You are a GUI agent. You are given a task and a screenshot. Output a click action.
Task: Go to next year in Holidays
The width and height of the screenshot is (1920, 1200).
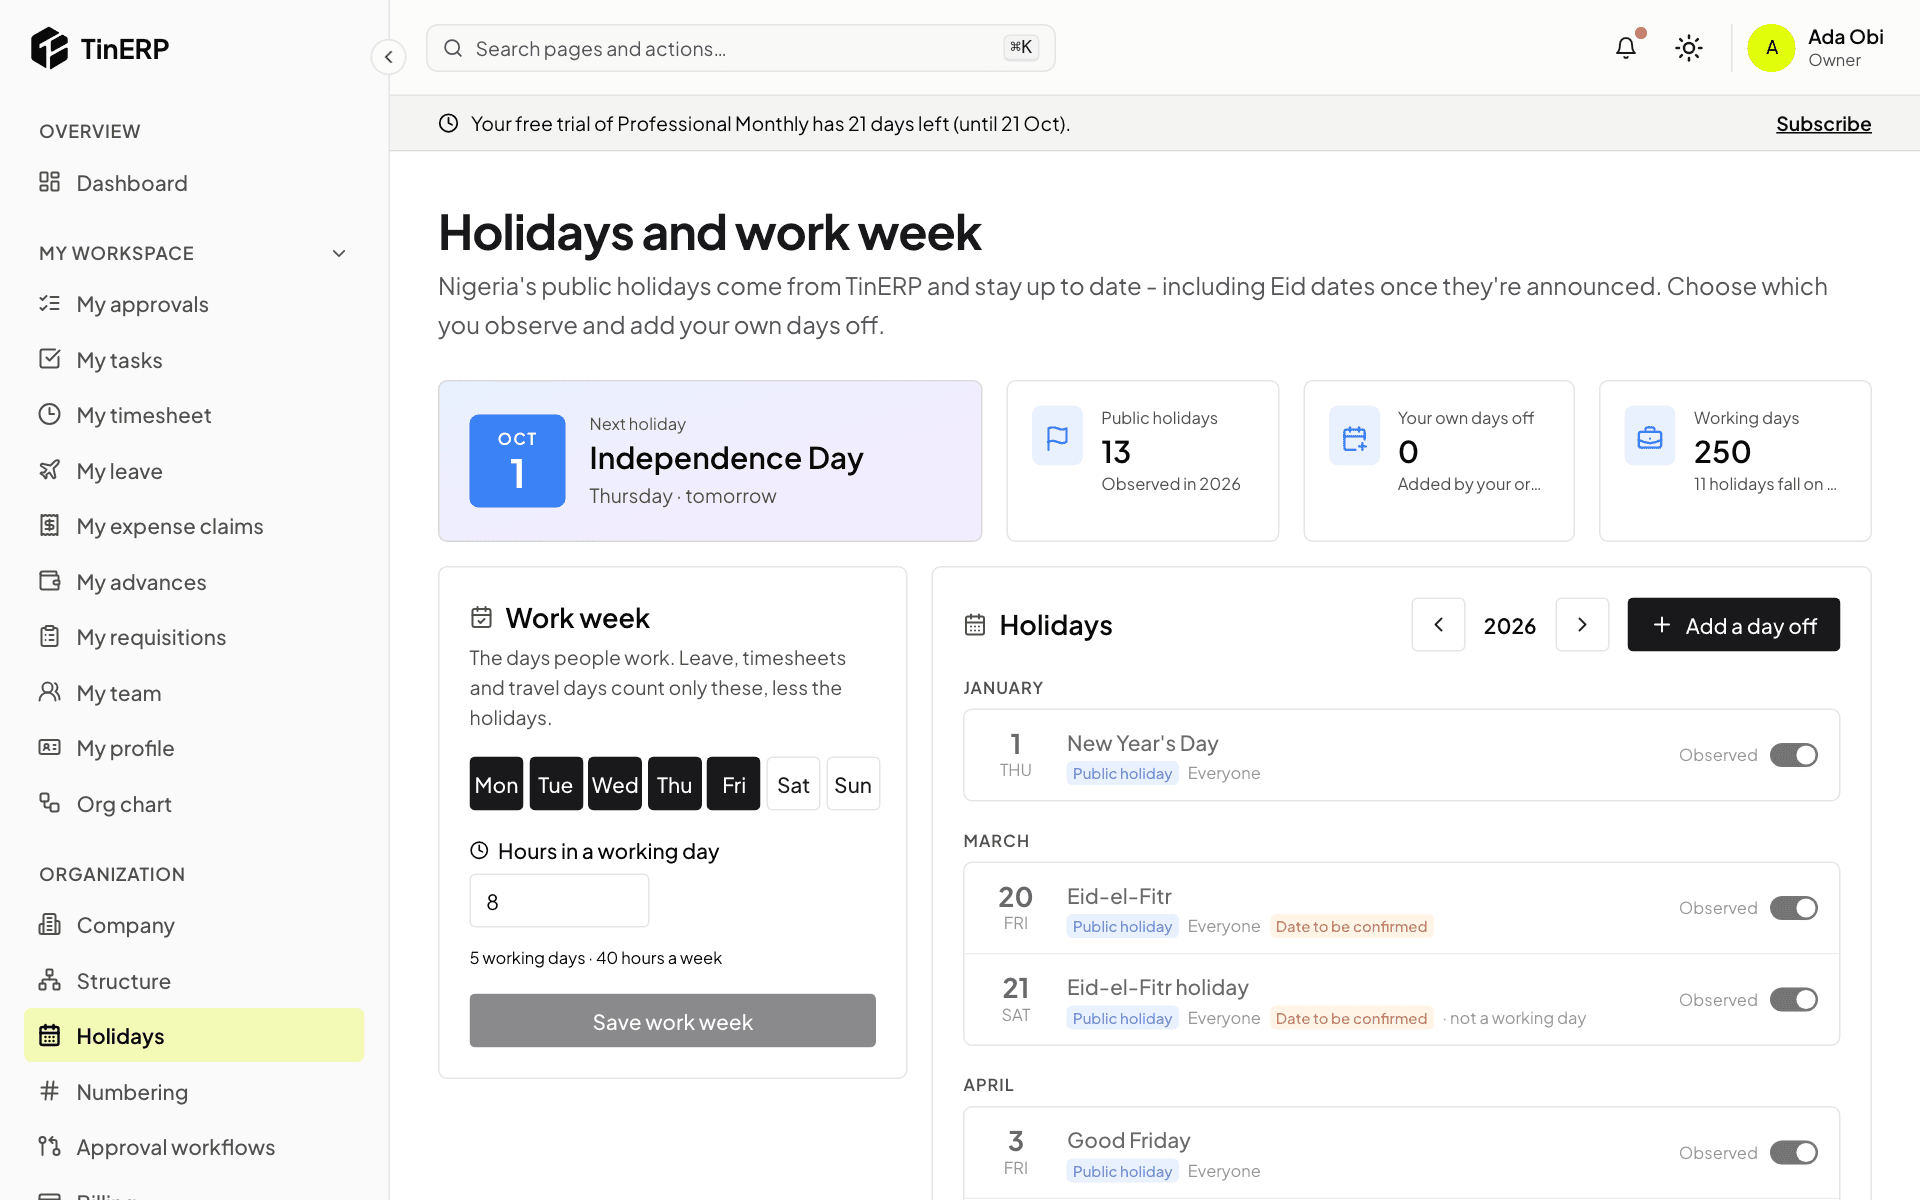(1582, 625)
